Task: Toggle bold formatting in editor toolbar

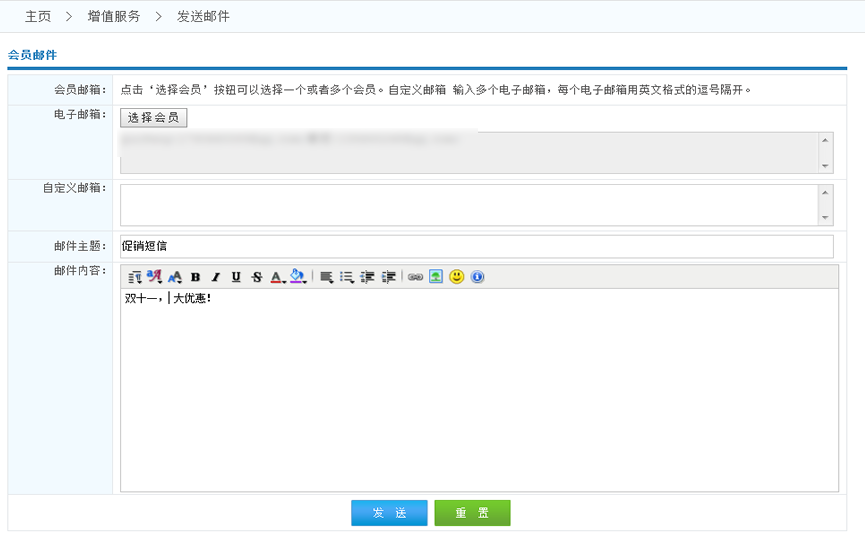Action: (195, 277)
